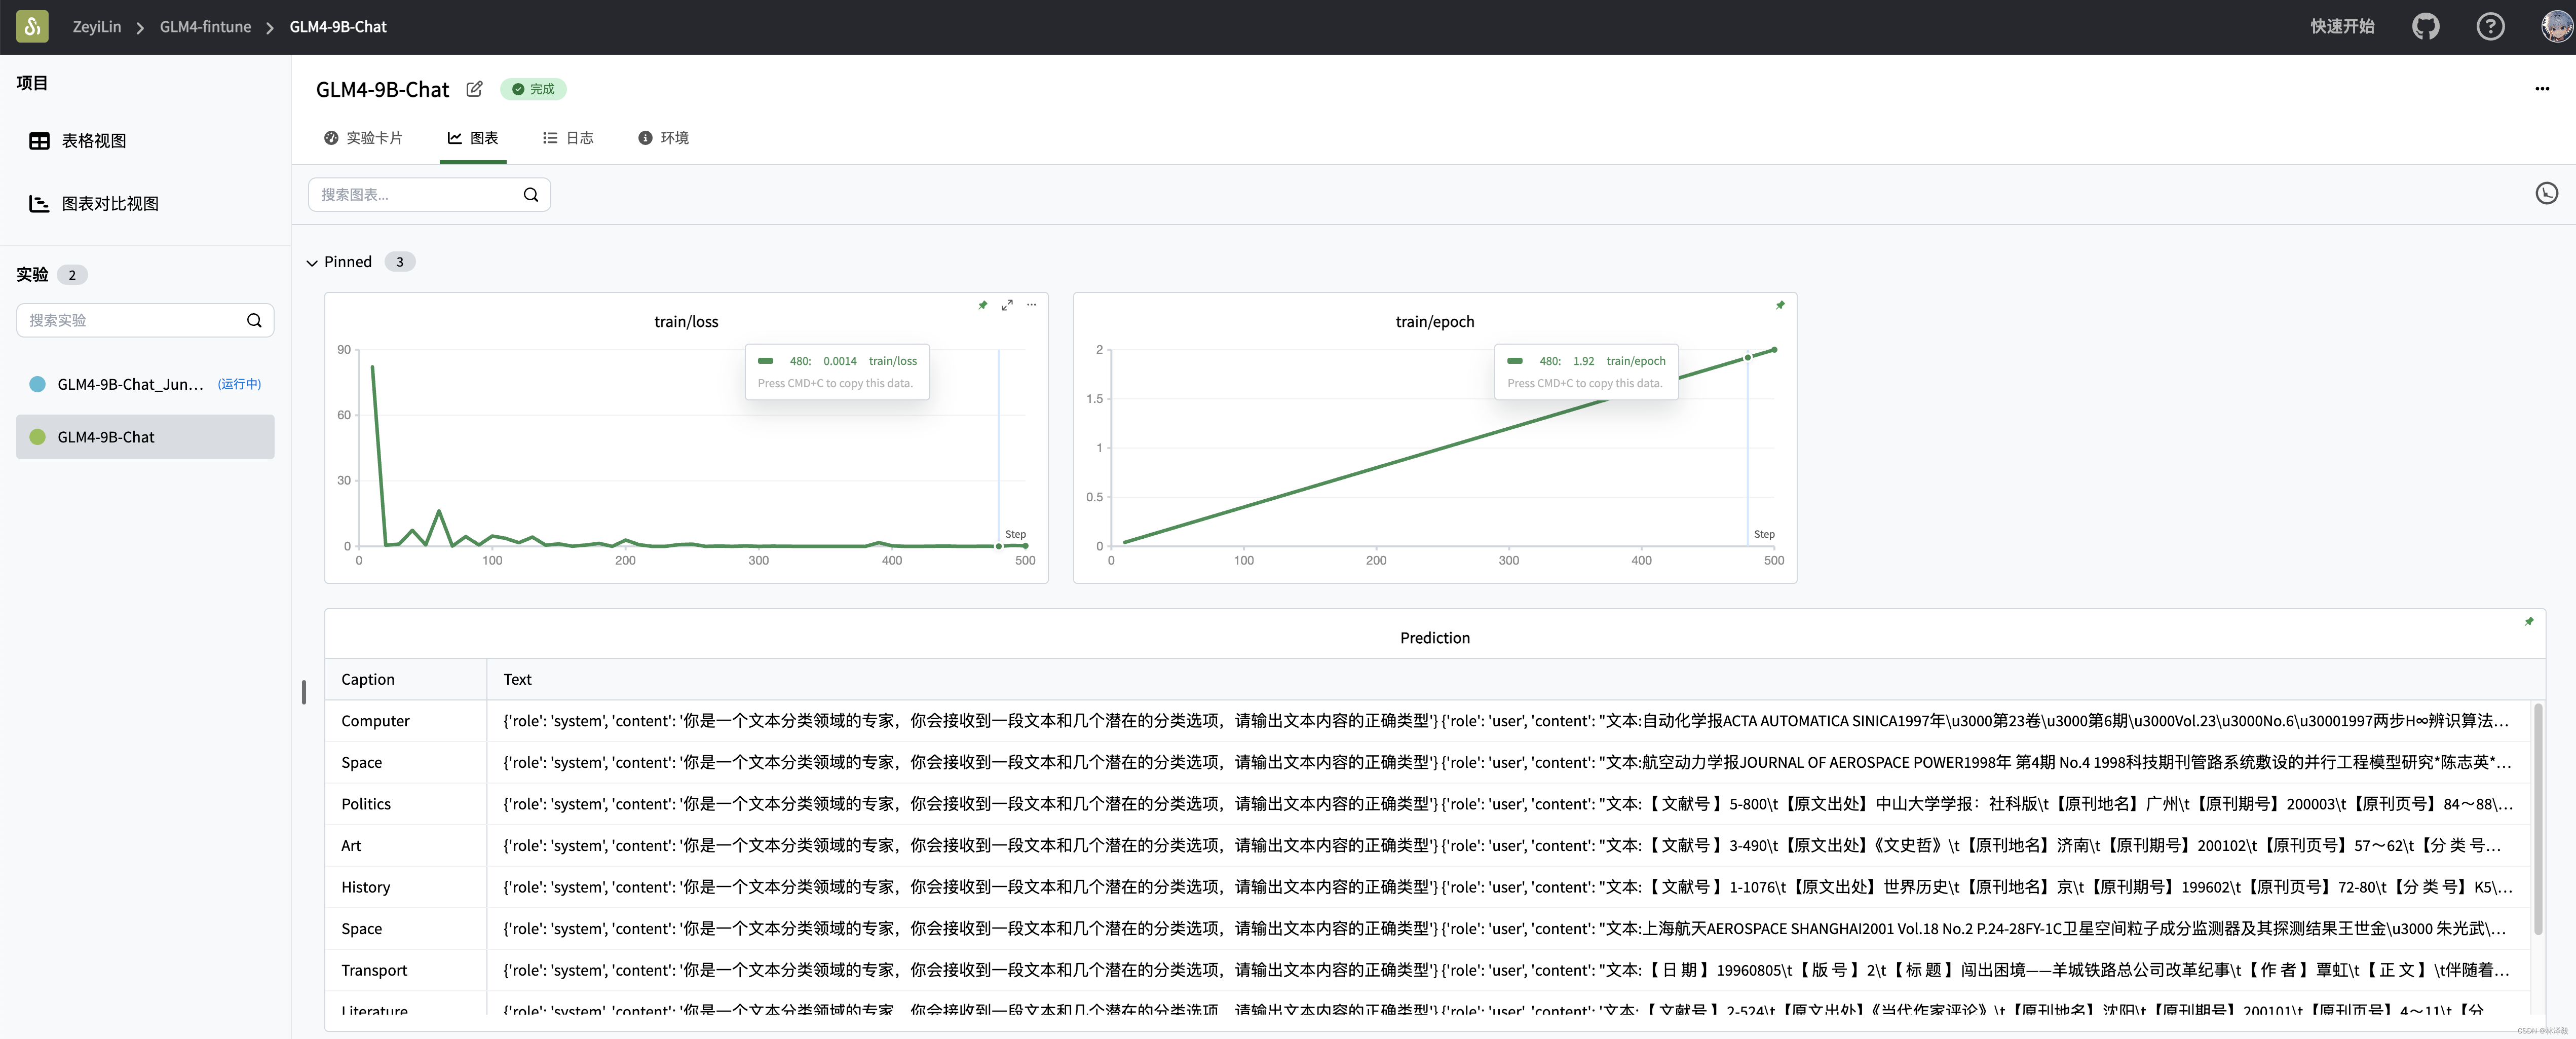Click blue color dot of running experiment

37,384
